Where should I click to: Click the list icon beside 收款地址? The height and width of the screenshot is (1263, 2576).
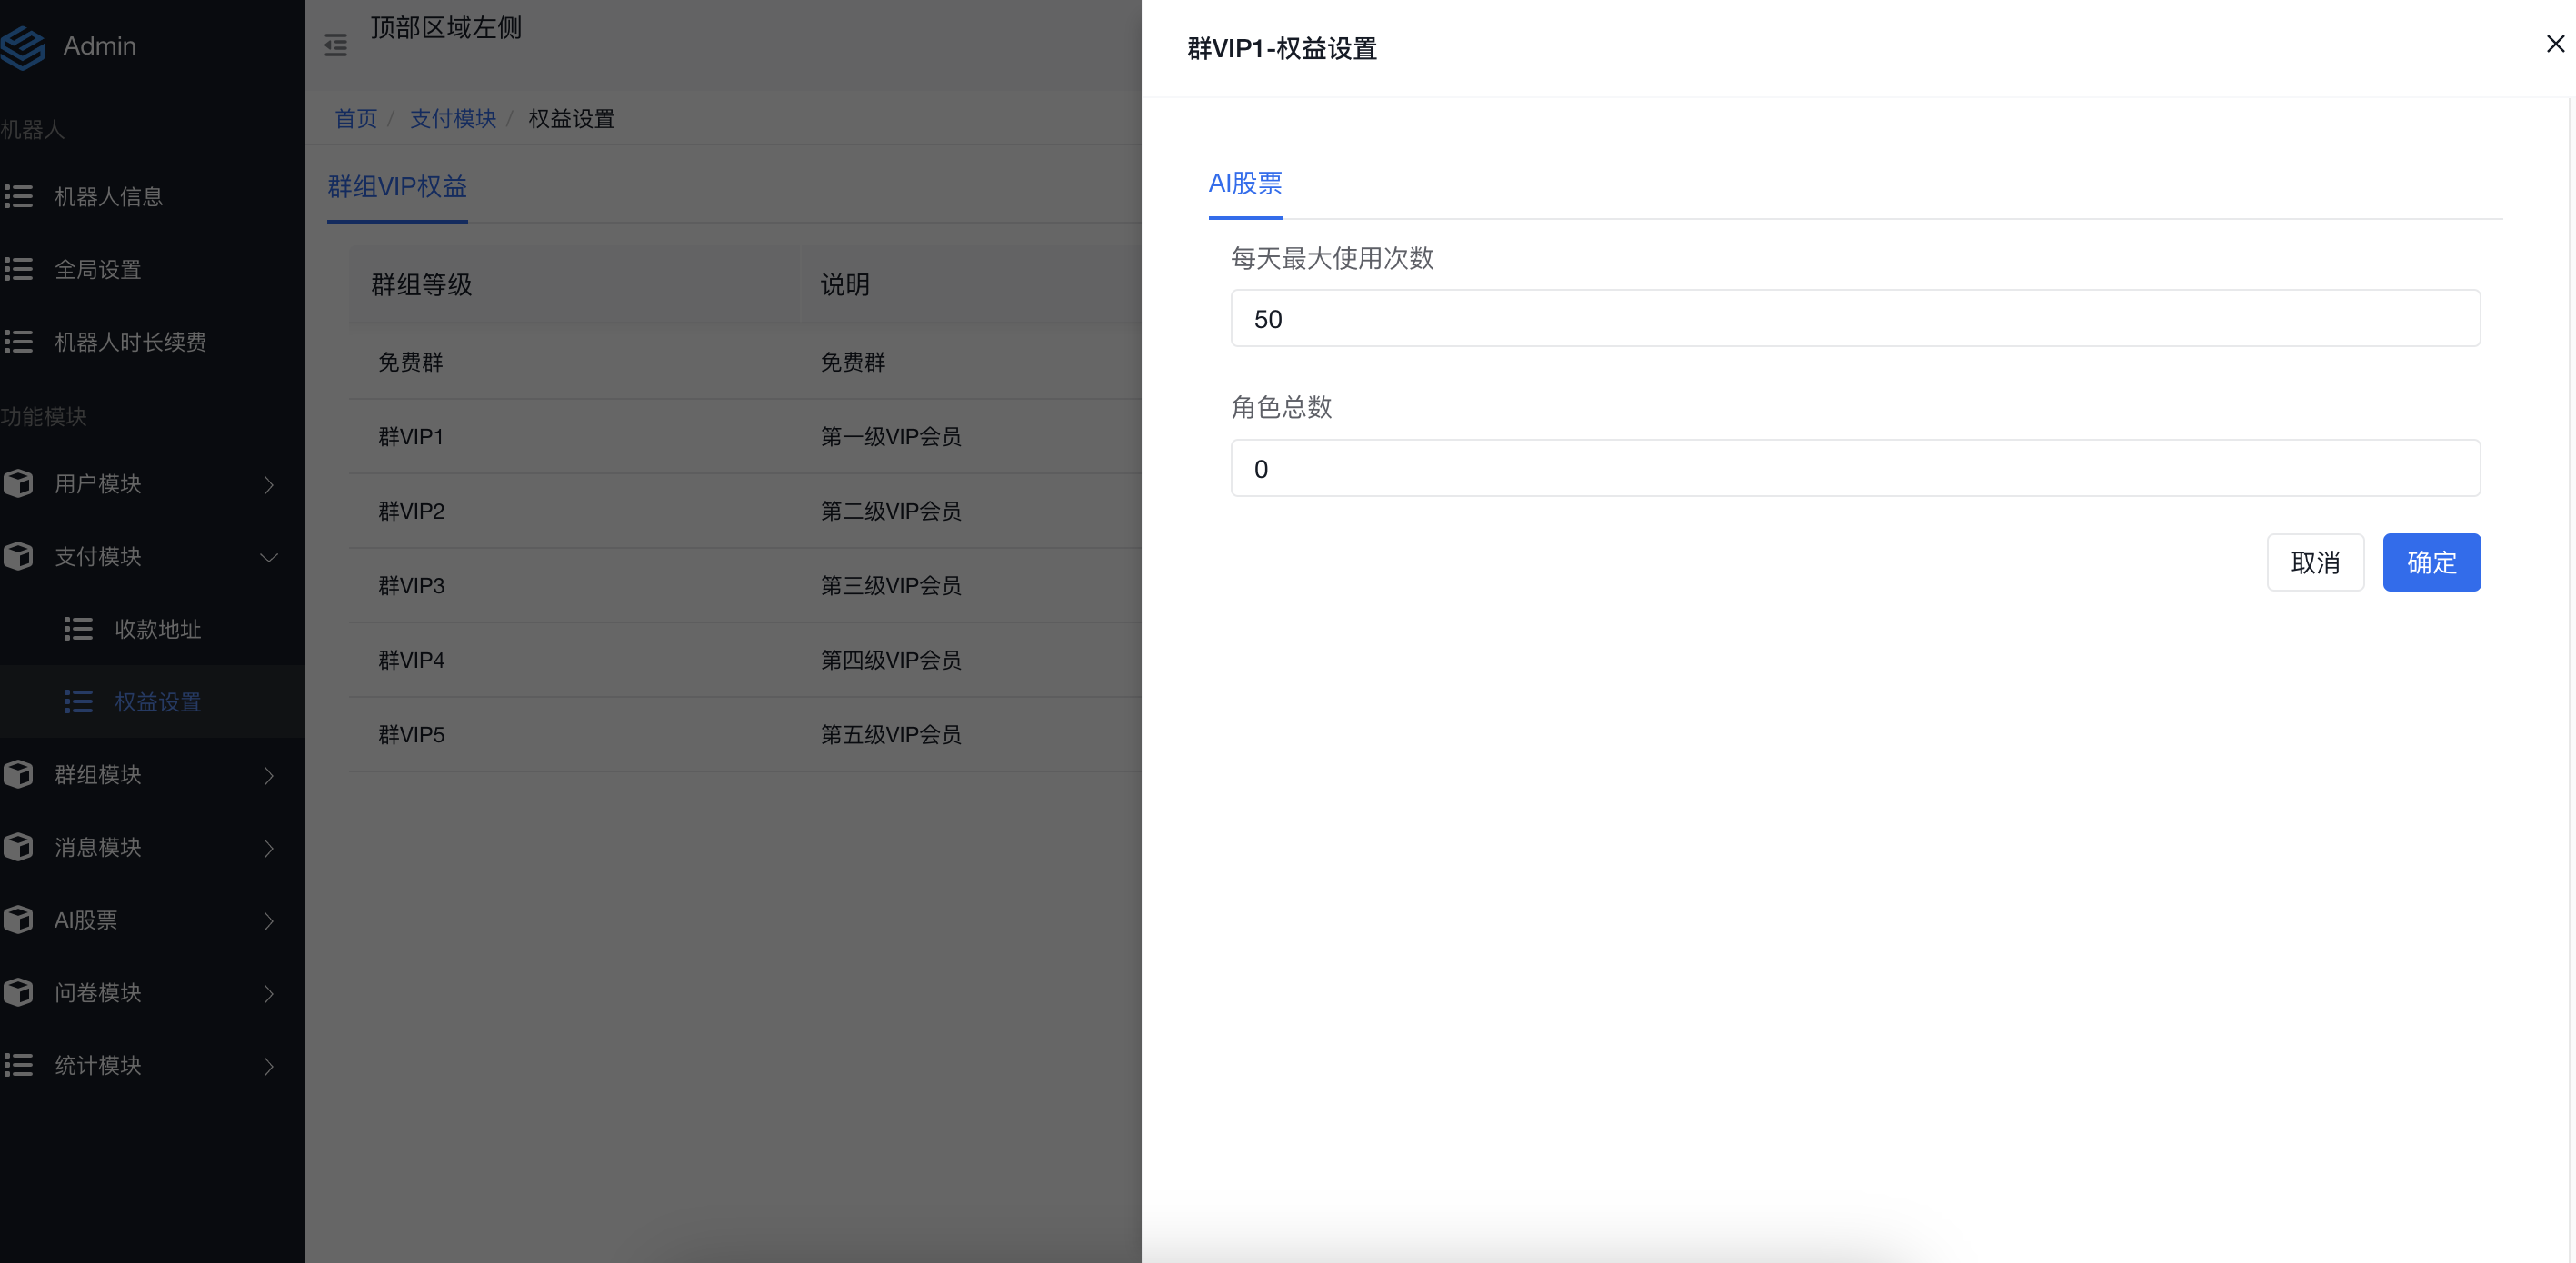[x=78, y=629]
